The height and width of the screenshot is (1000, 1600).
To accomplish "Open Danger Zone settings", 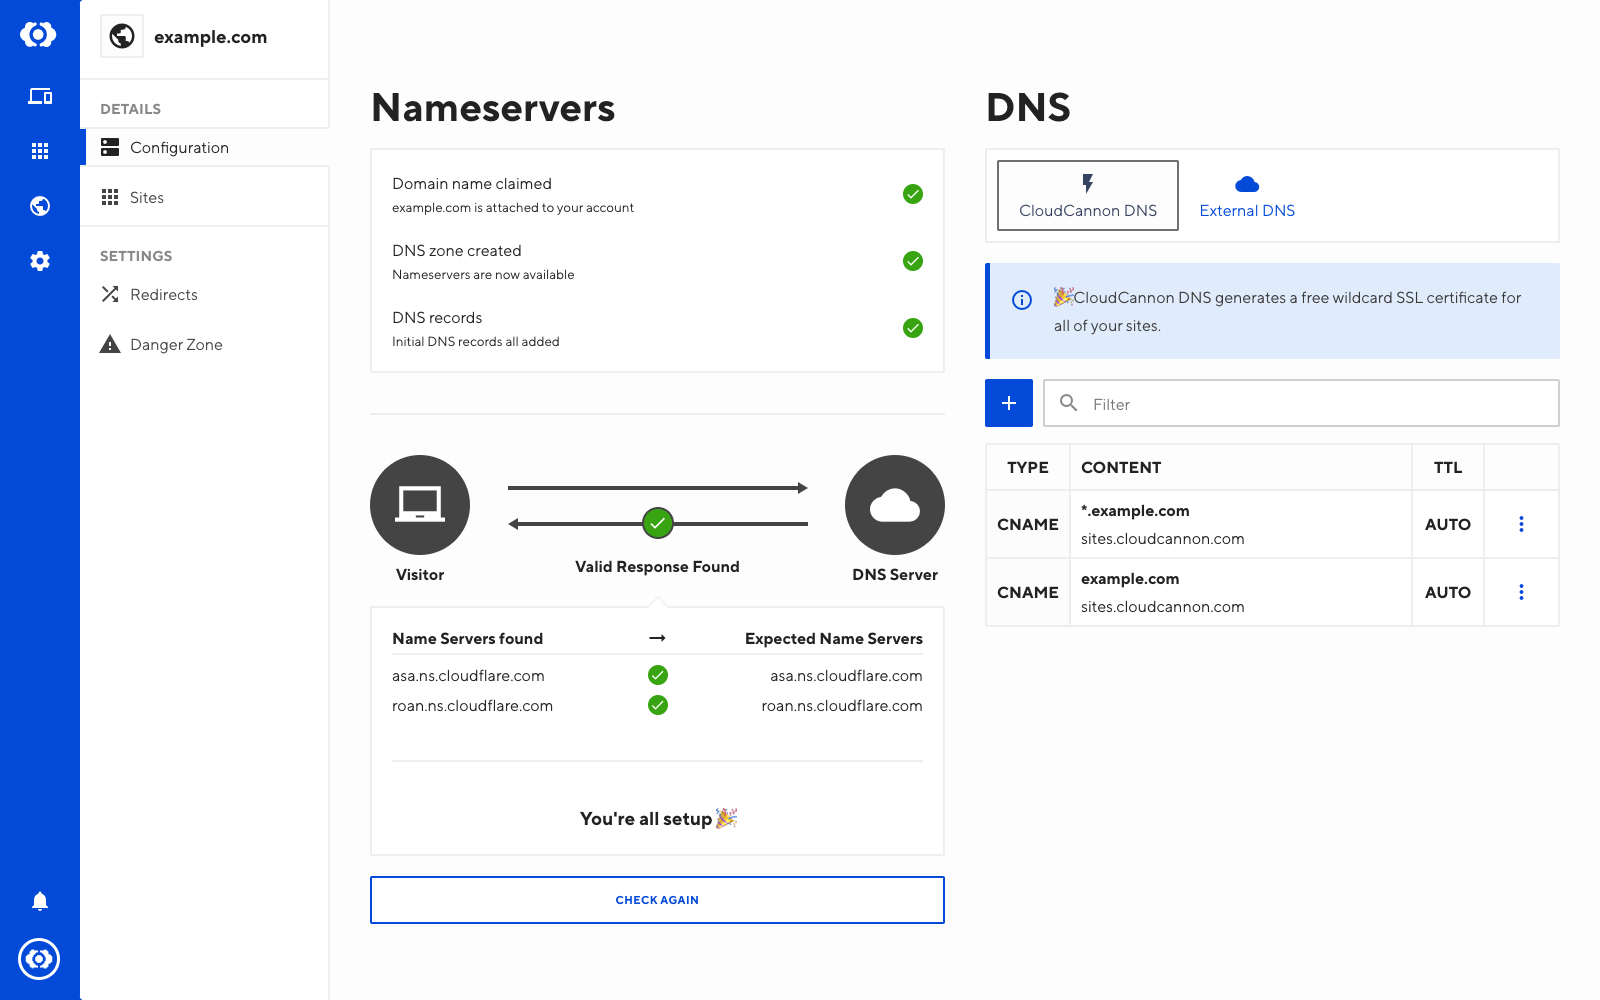I will coord(176,345).
